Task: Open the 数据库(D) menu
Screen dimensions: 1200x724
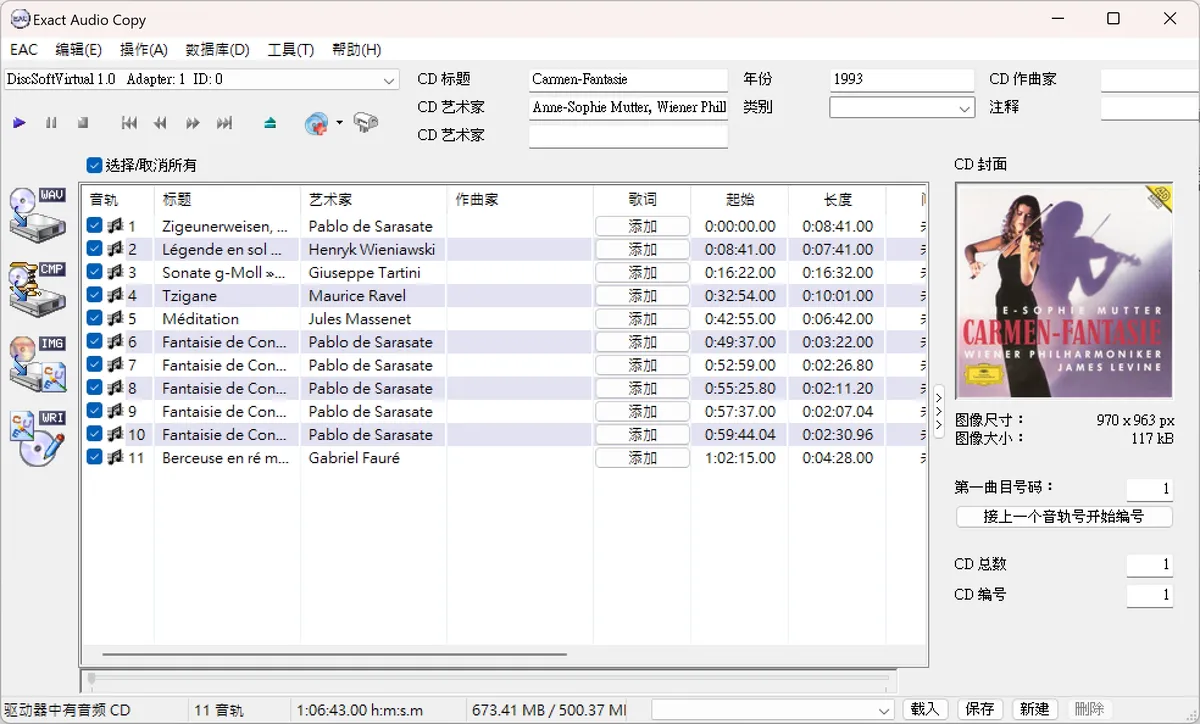Action: (218, 50)
